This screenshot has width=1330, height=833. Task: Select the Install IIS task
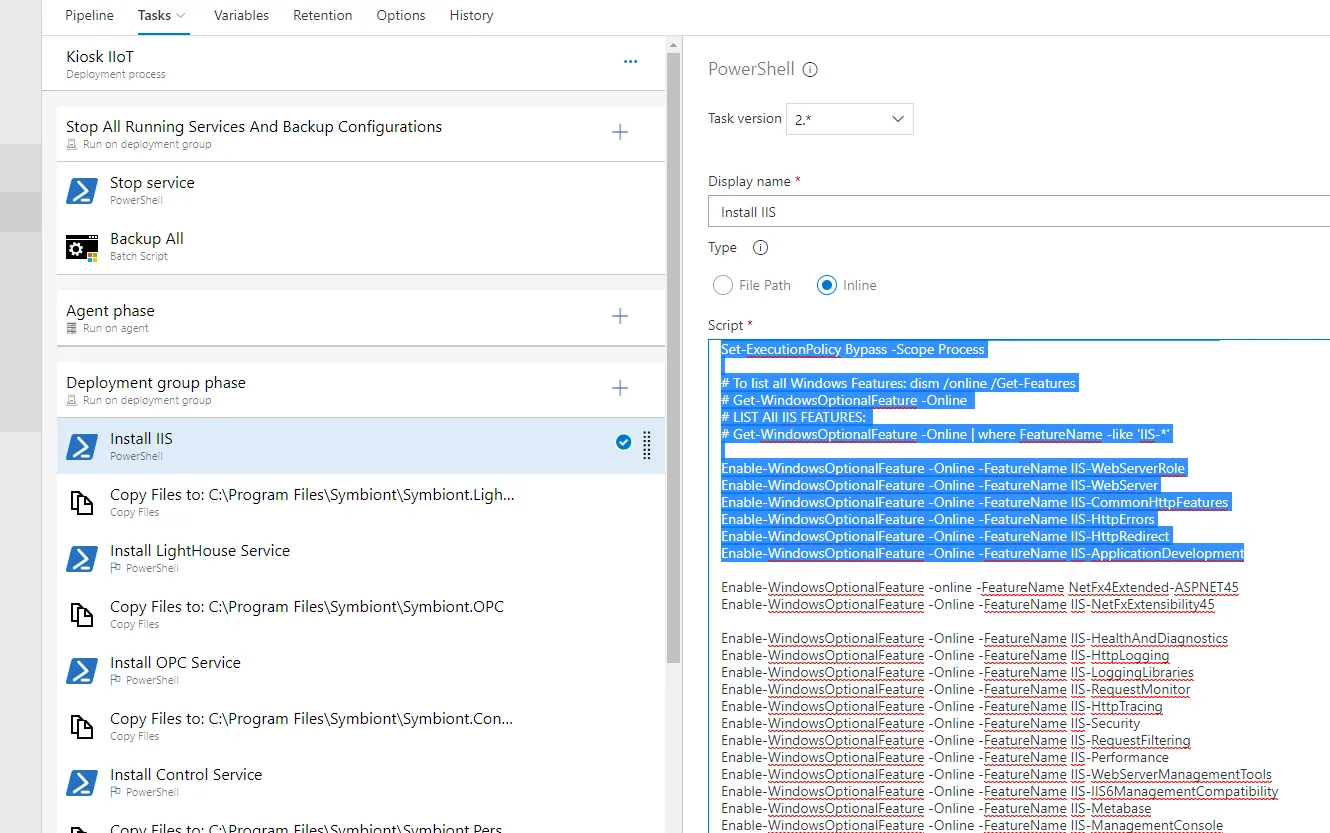tap(362, 446)
